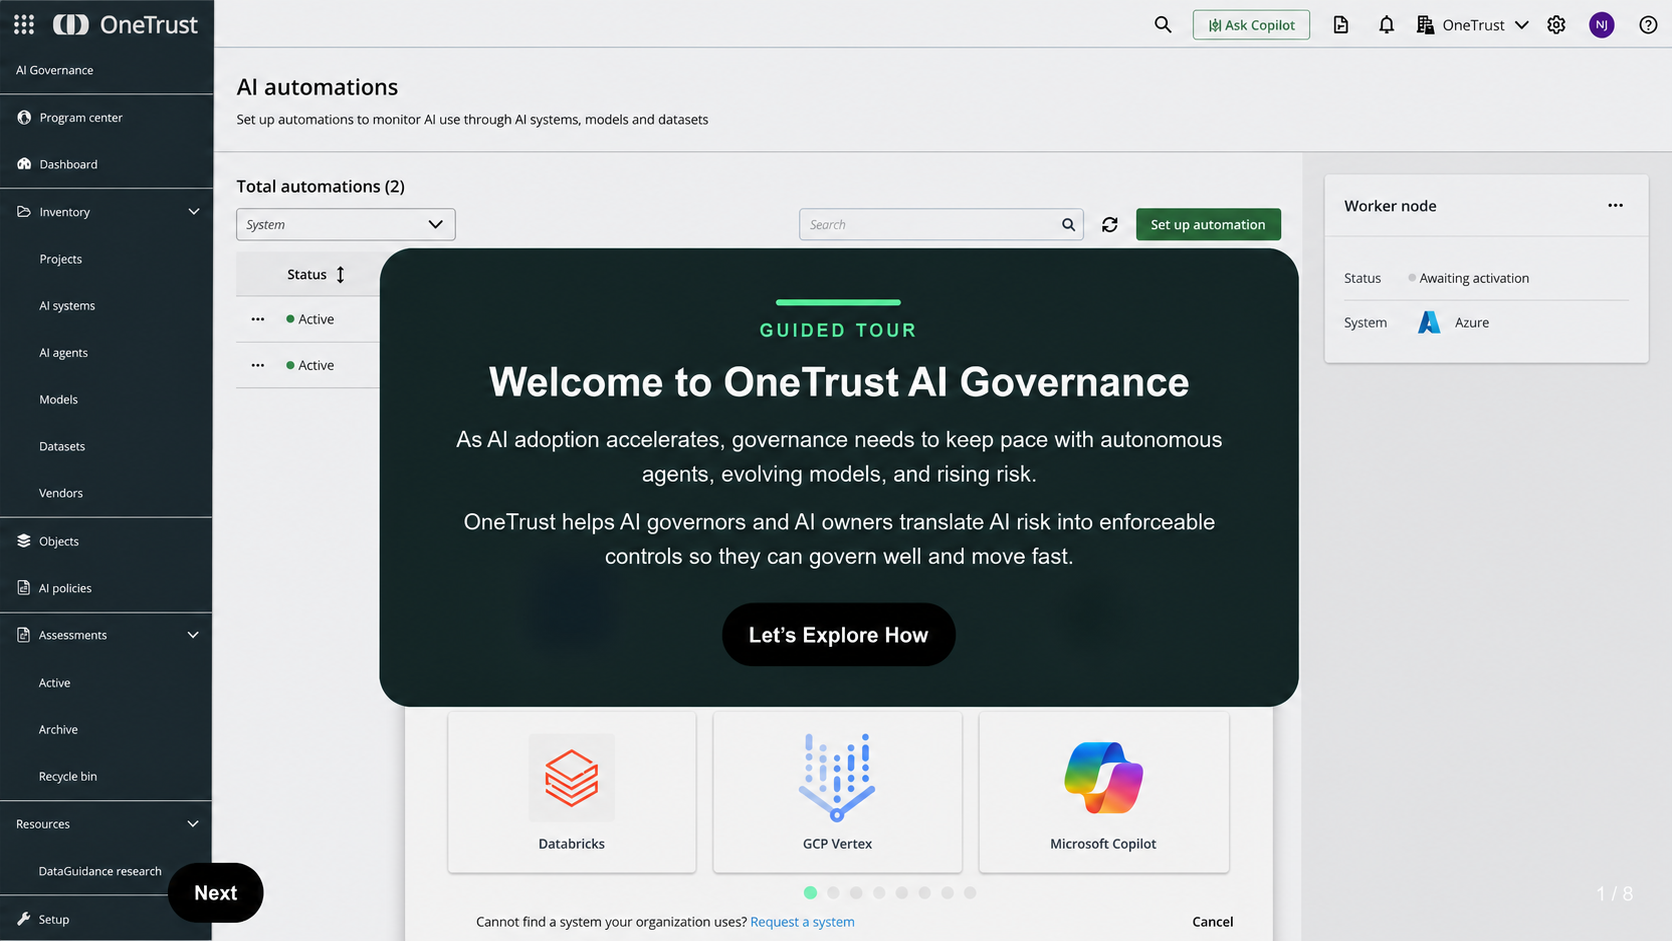Select the Microsoft Copilot system card
The height and width of the screenshot is (941, 1672).
(1103, 792)
